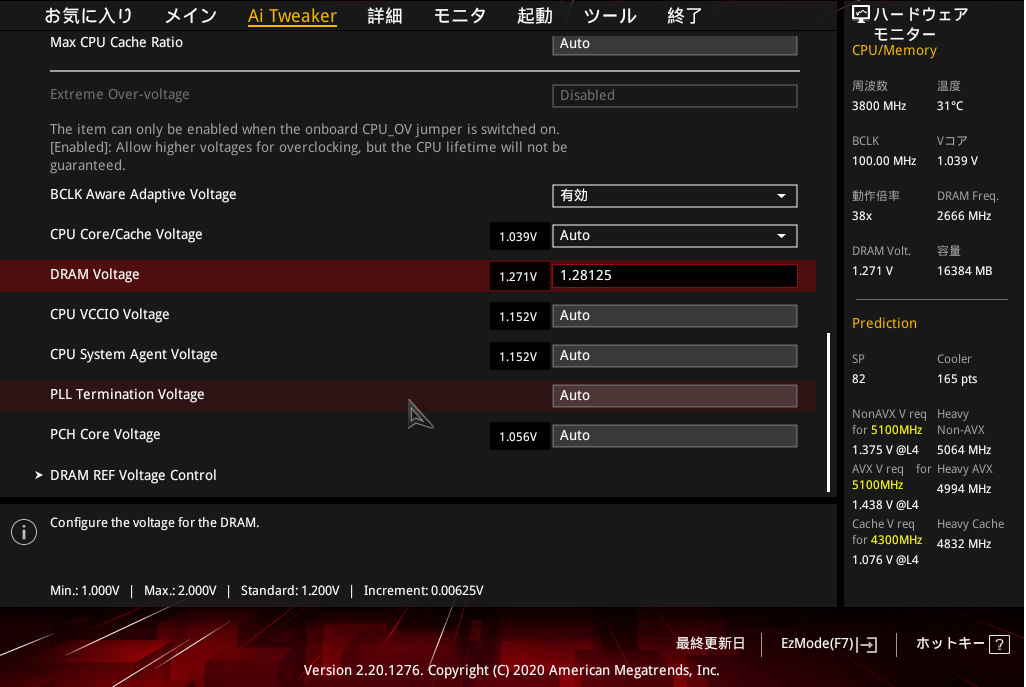Screen dimensions: 1026x687
Task: Switch to the メイン tab
Action: pos(190,16)
